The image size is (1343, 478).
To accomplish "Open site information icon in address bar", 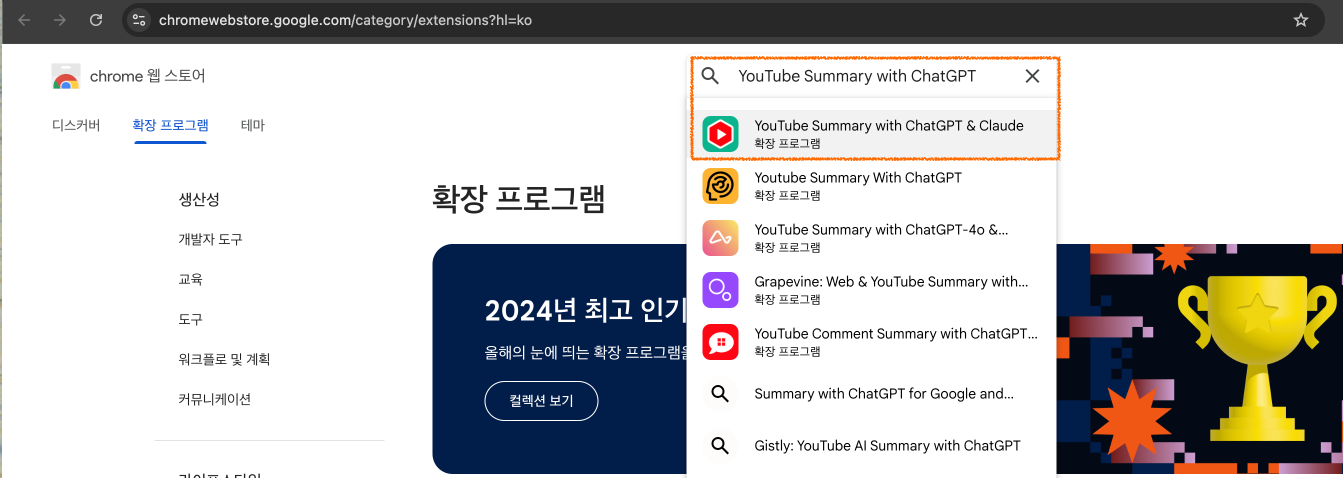I will click(x=139, y=20).
